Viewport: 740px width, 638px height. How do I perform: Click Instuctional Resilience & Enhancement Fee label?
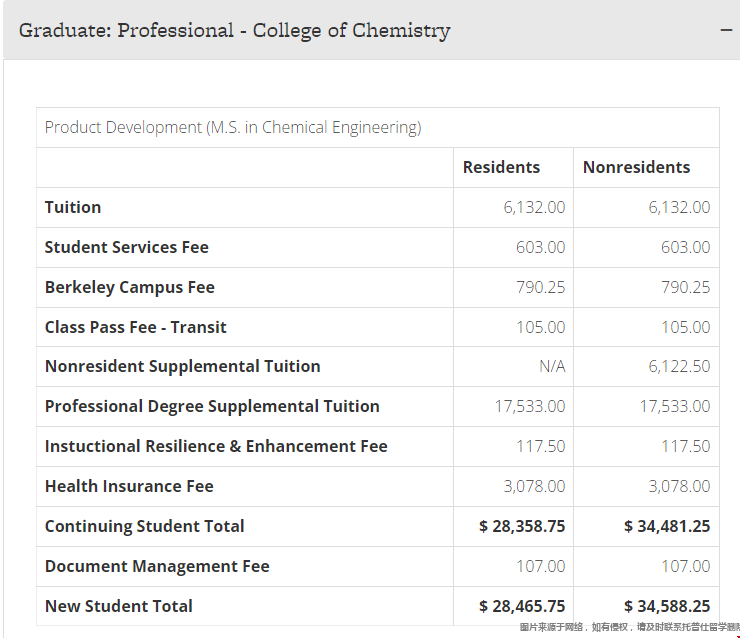216,446
